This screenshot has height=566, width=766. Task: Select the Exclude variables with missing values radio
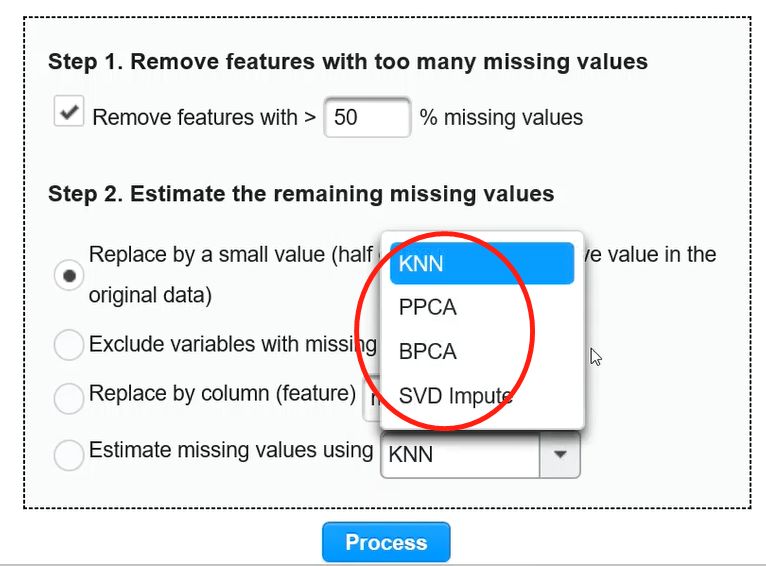coord(69,345)
